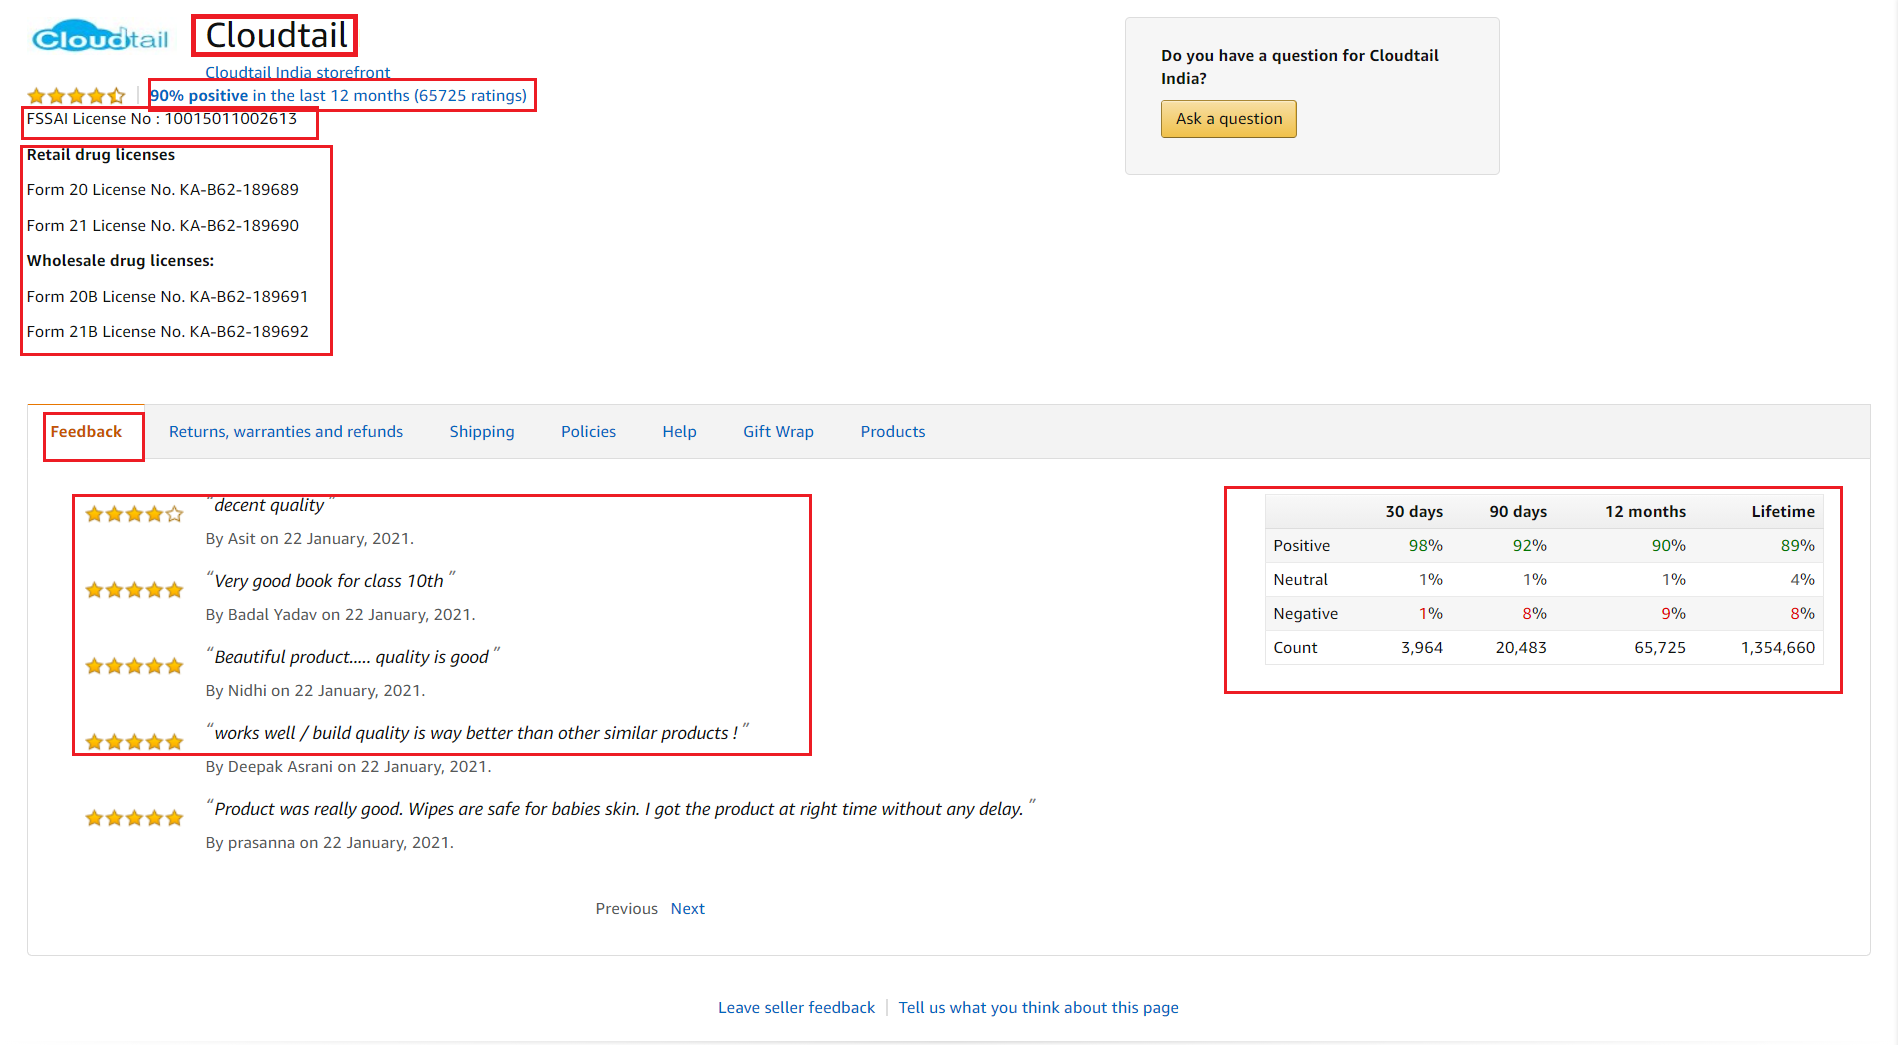Switch to Returns, warranties and refunds tab
This screenshot has width=1898, height=1045.
click(x=286, y=432)
